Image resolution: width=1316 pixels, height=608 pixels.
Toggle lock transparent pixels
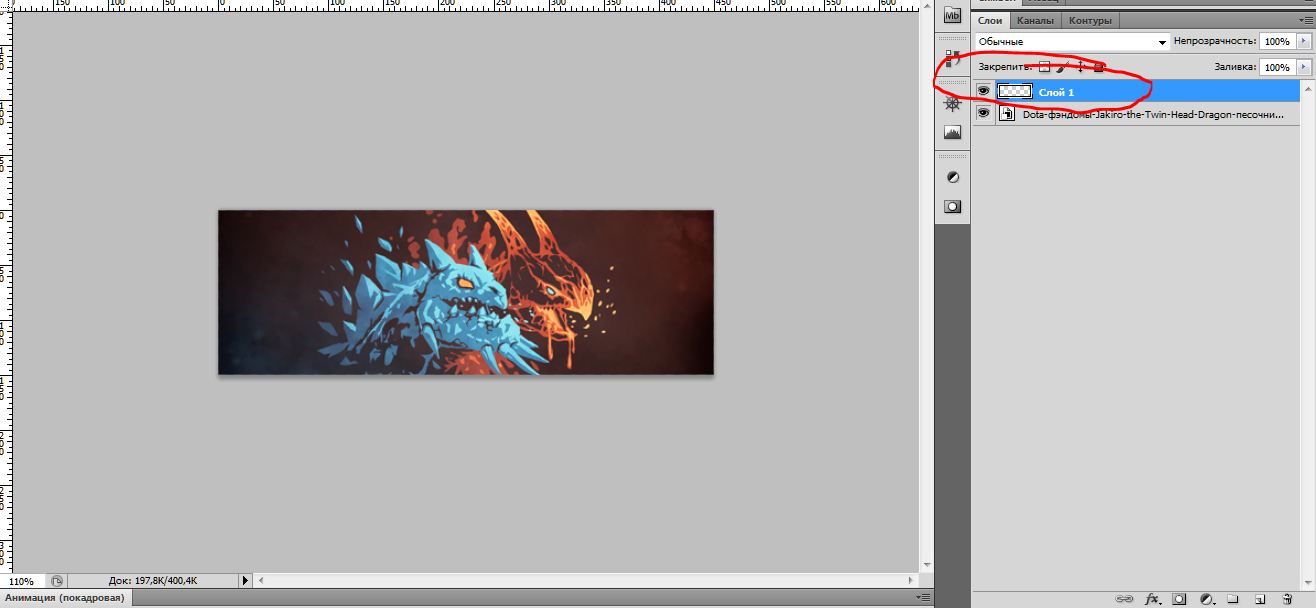click(1044, 67)
